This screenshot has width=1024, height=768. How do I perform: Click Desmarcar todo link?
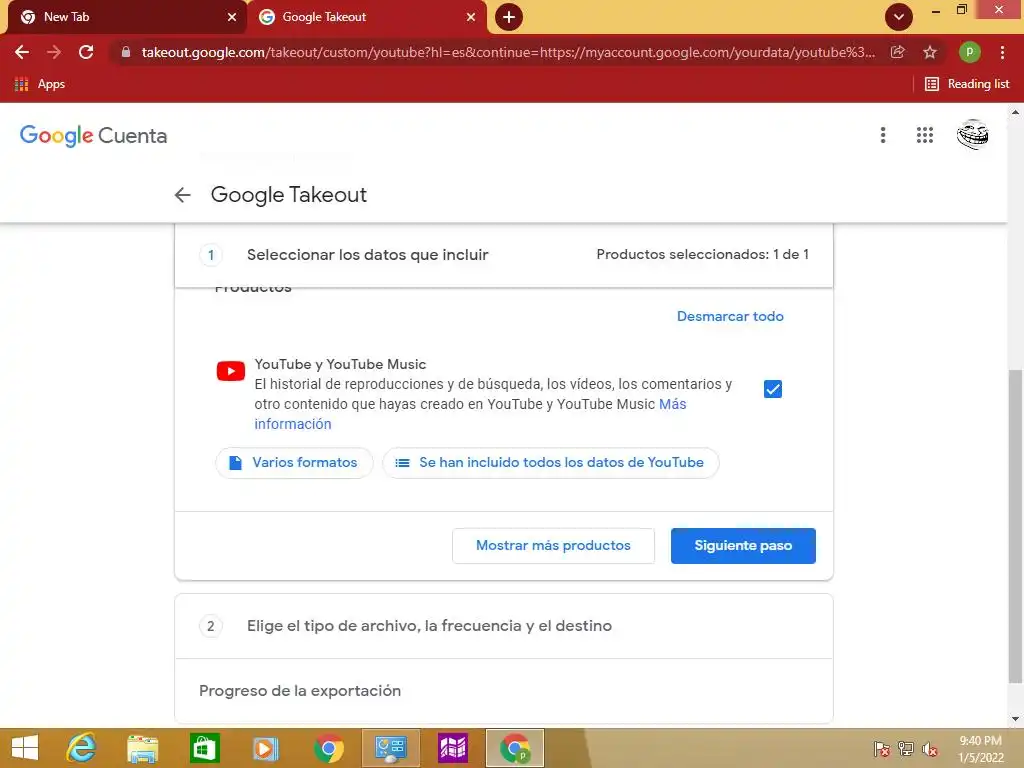pos(730,316)
